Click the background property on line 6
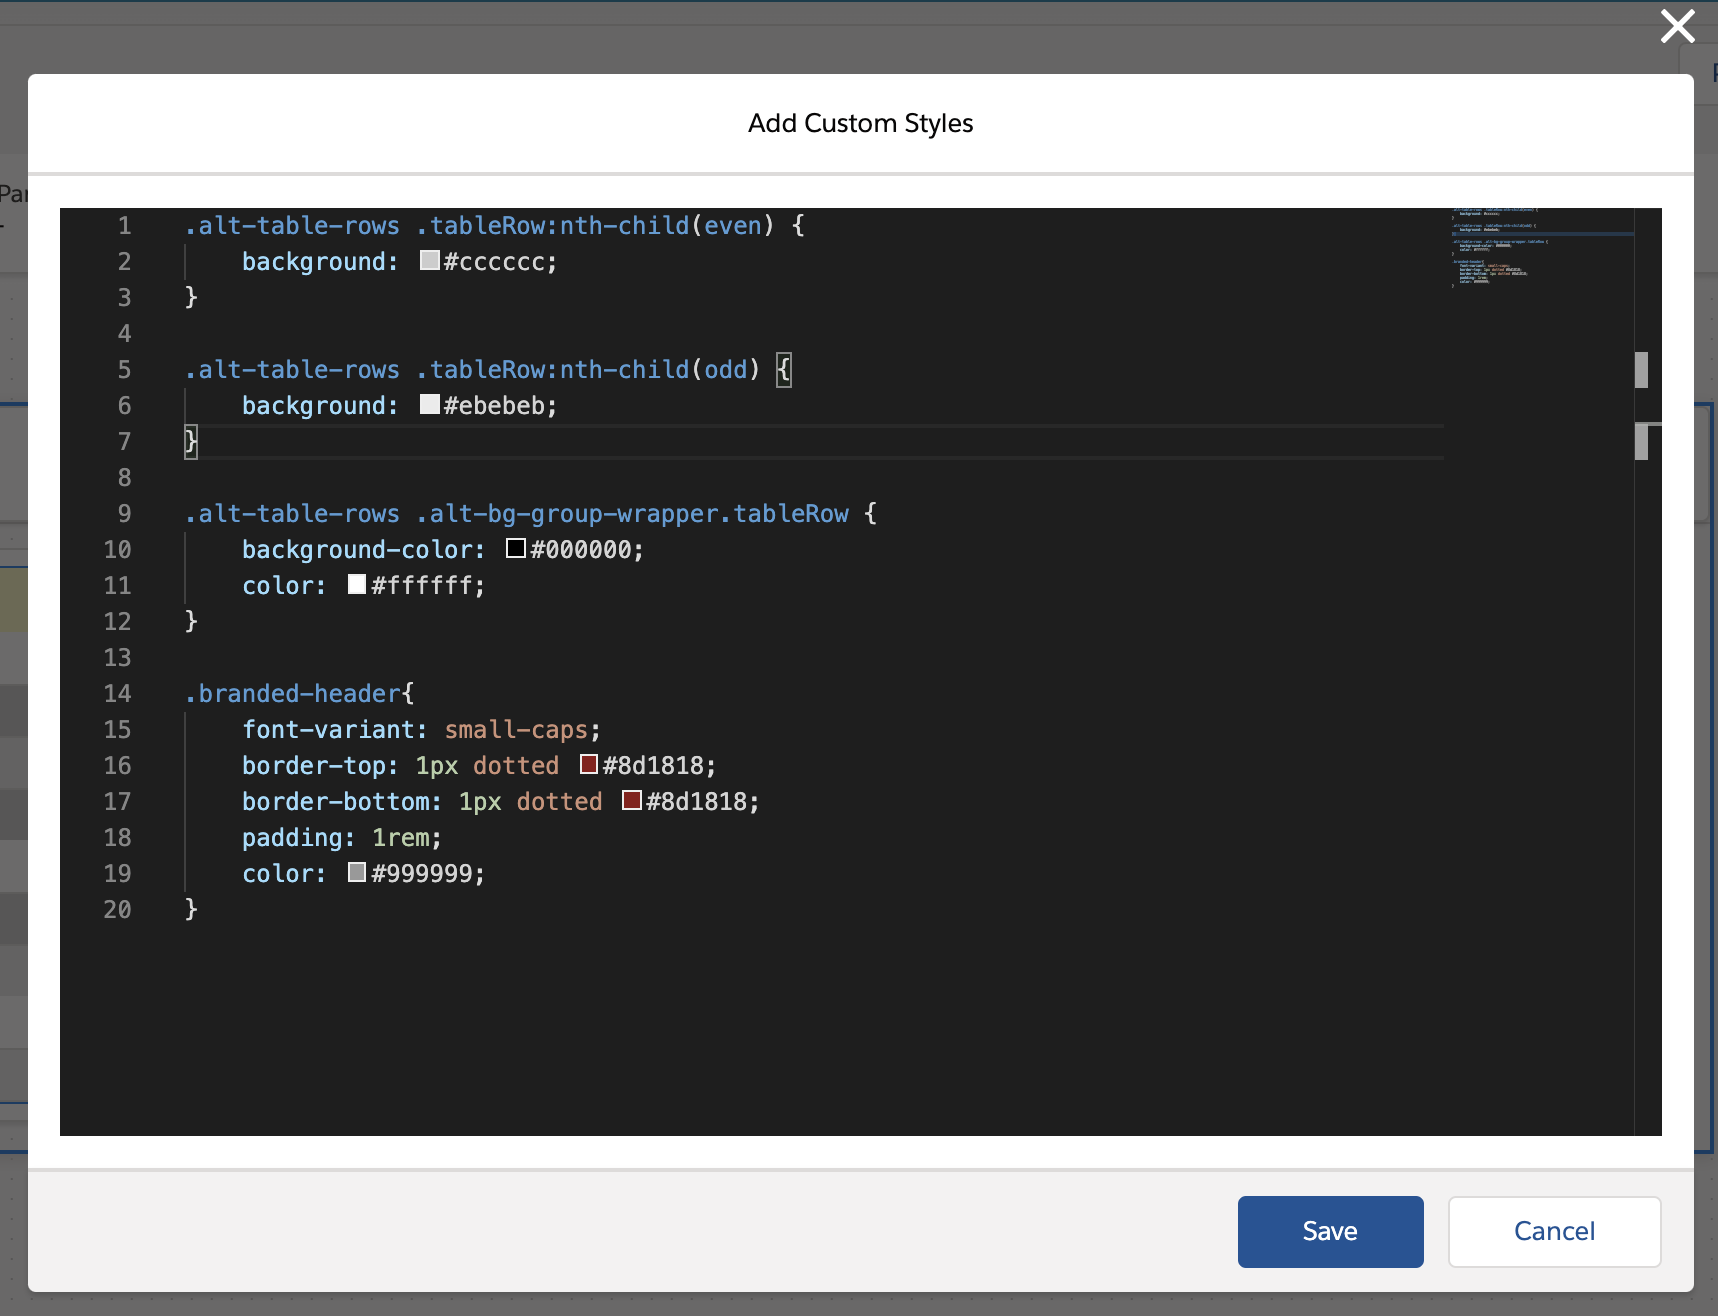1718x1316 pixels. tap(314, 406)
